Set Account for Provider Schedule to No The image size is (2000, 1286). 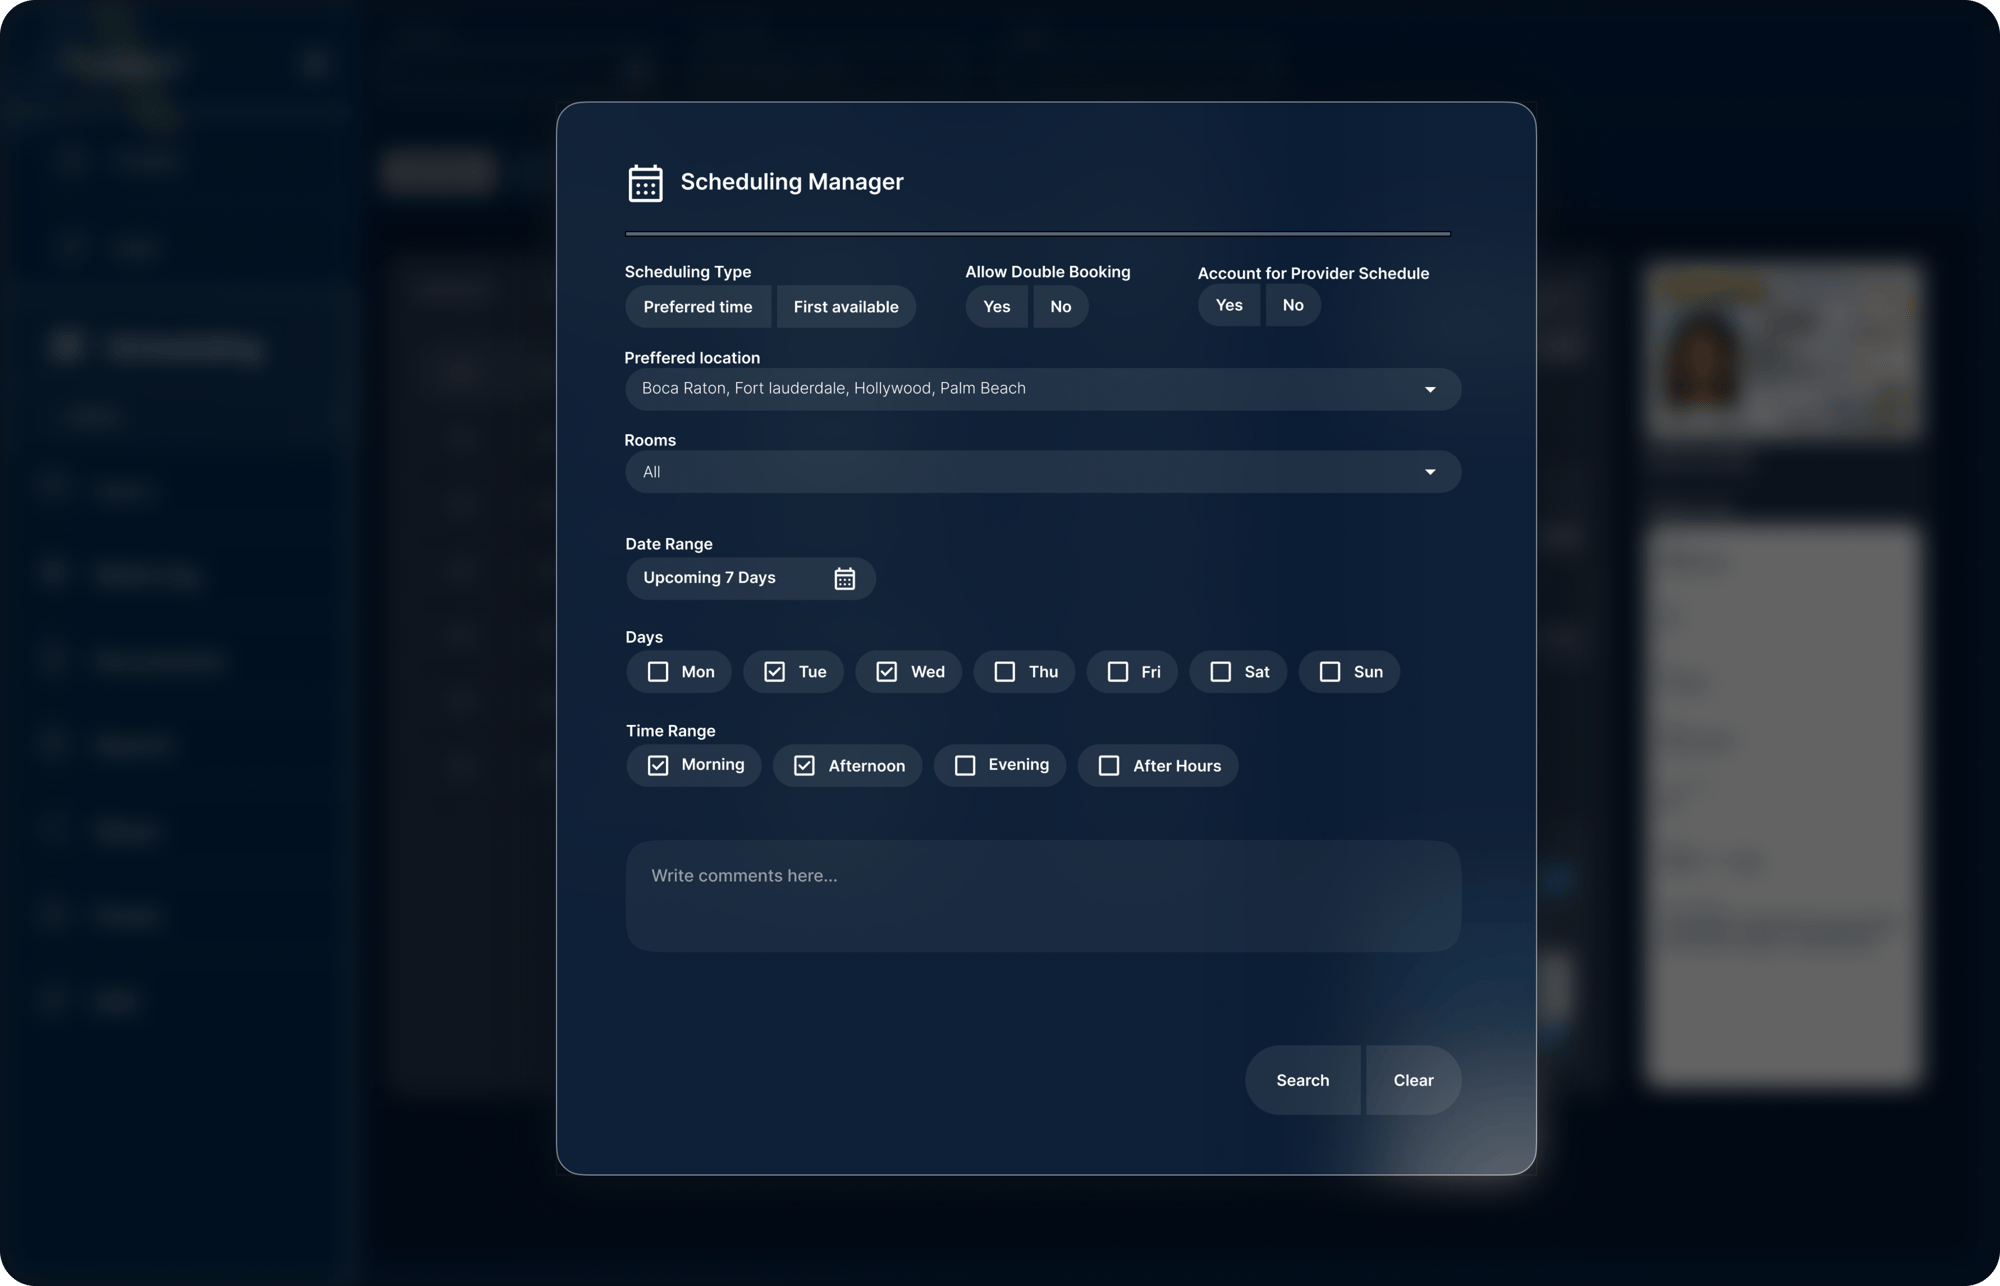point(1292,305)
